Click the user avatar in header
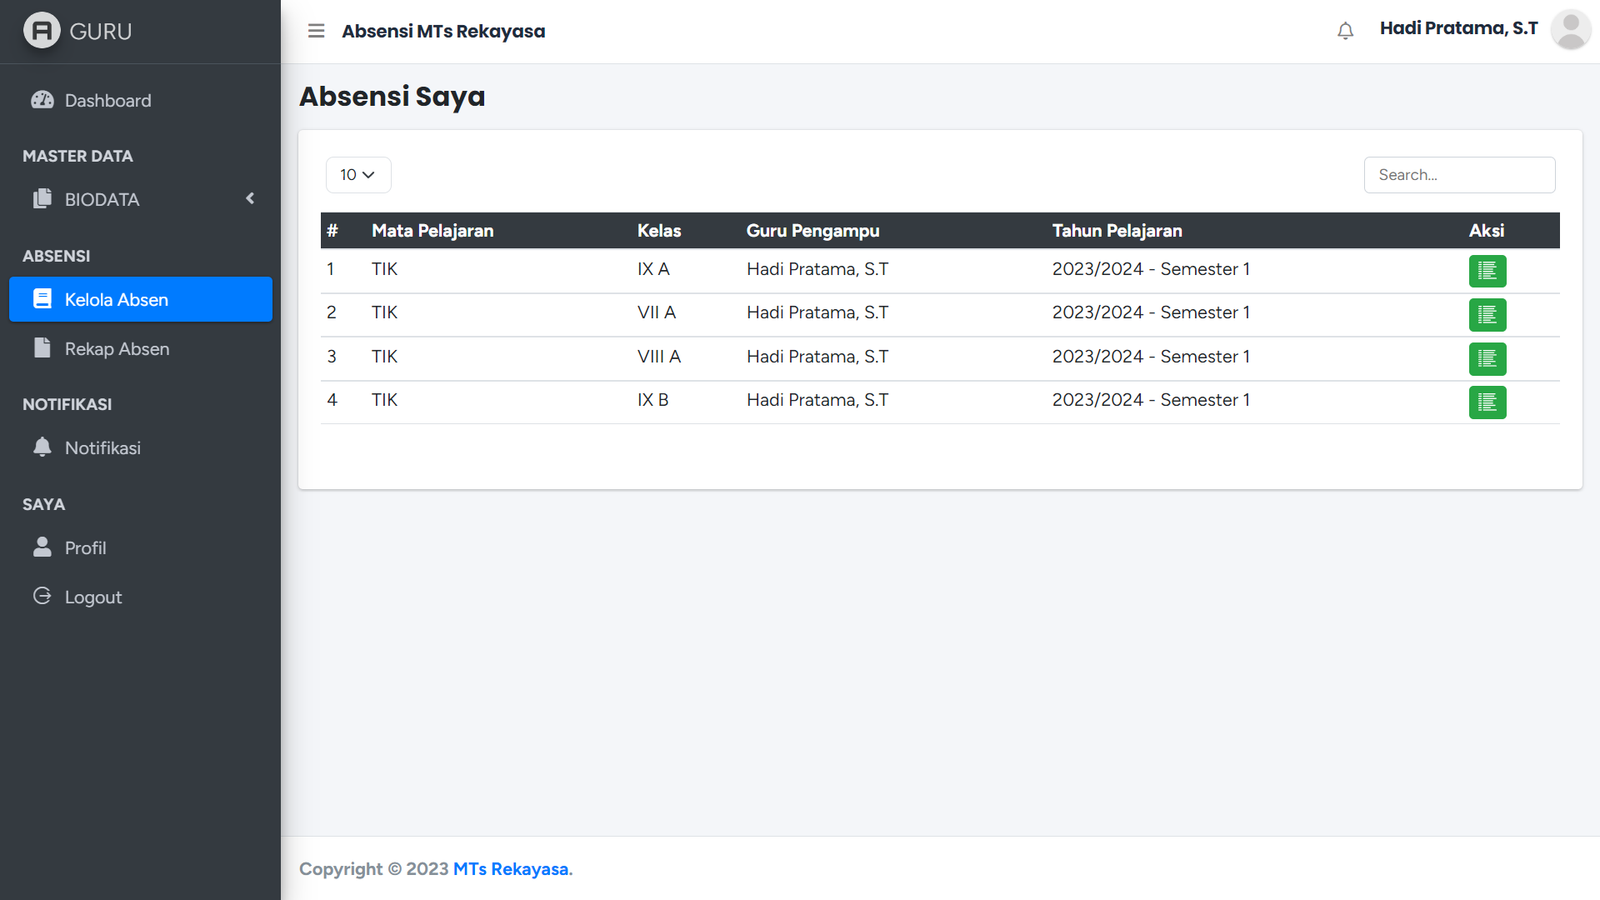Screen dimensions: 1600x900 (1570, 30)
